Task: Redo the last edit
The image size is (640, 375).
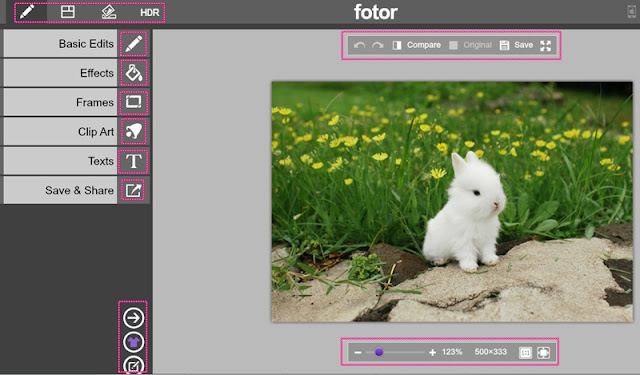Action: [x=378, y=45]
